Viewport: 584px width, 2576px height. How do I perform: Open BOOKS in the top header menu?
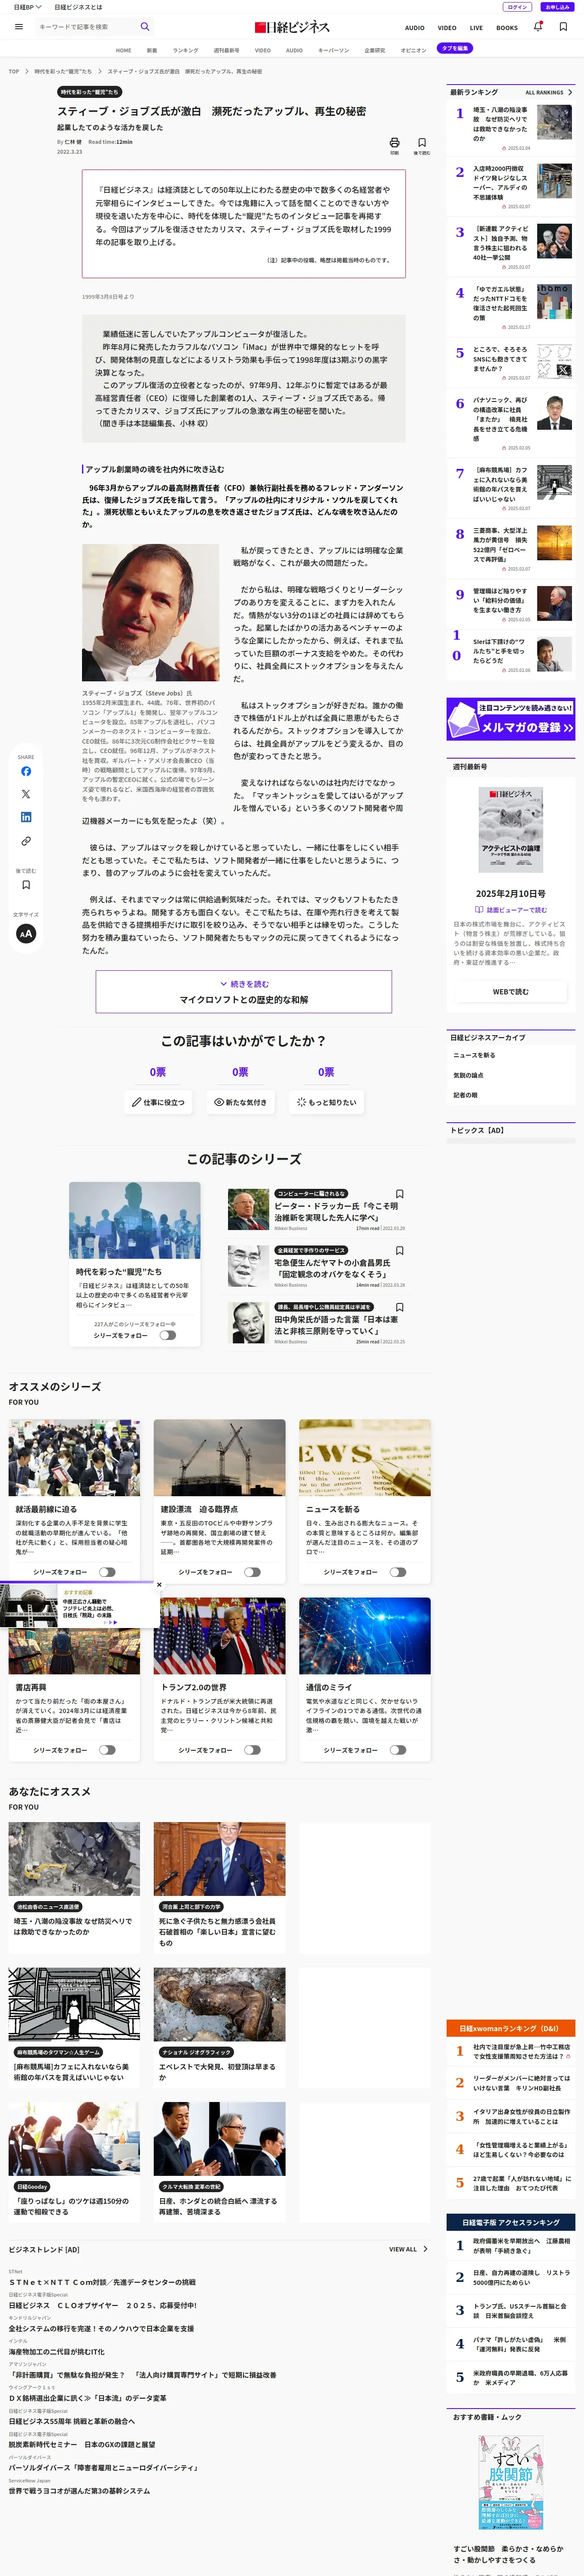point(507,28)
